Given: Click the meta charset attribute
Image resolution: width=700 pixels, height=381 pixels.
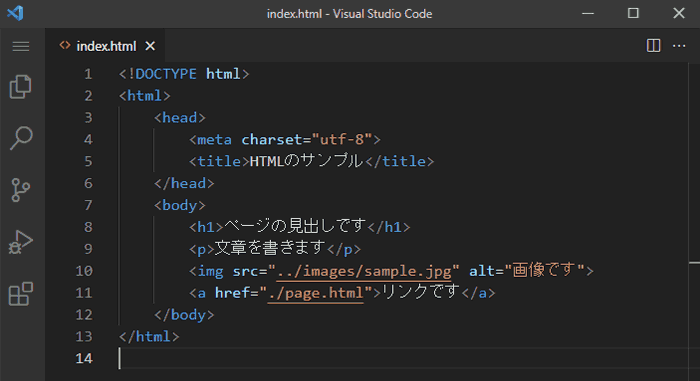Looking at the screenshot, I should click(272, 139).
